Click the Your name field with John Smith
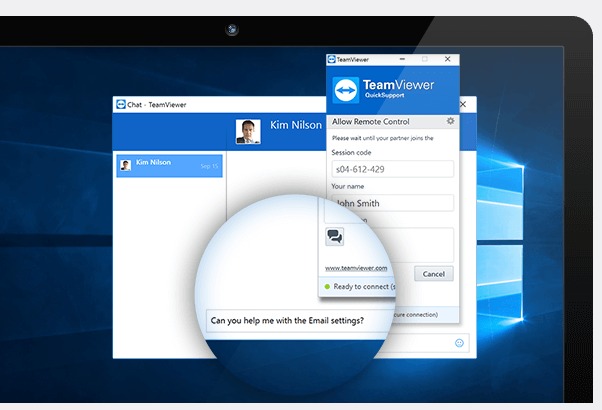Image resolution: width=602 pixels, height=410 pixels. (392, 203)
